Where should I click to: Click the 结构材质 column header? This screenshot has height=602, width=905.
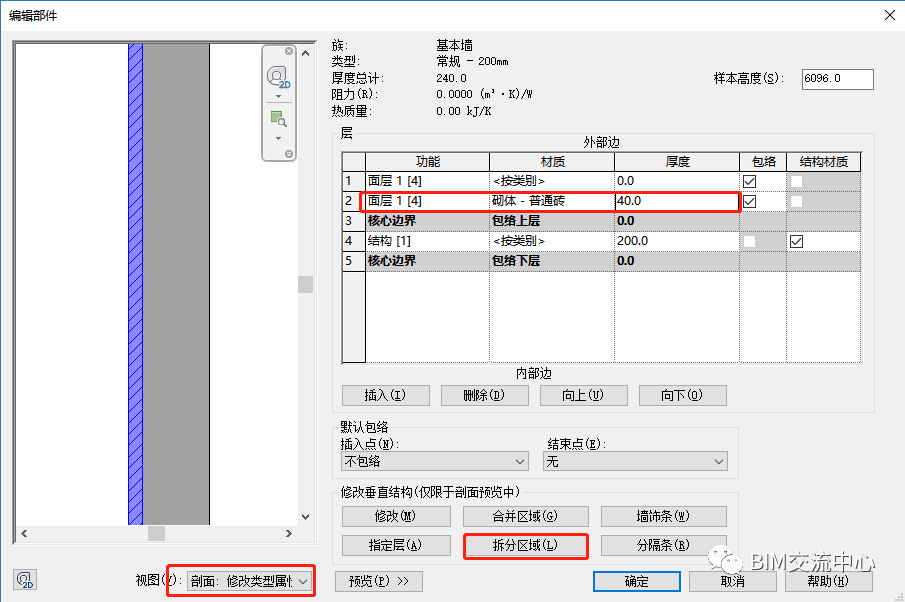point(824,162)
